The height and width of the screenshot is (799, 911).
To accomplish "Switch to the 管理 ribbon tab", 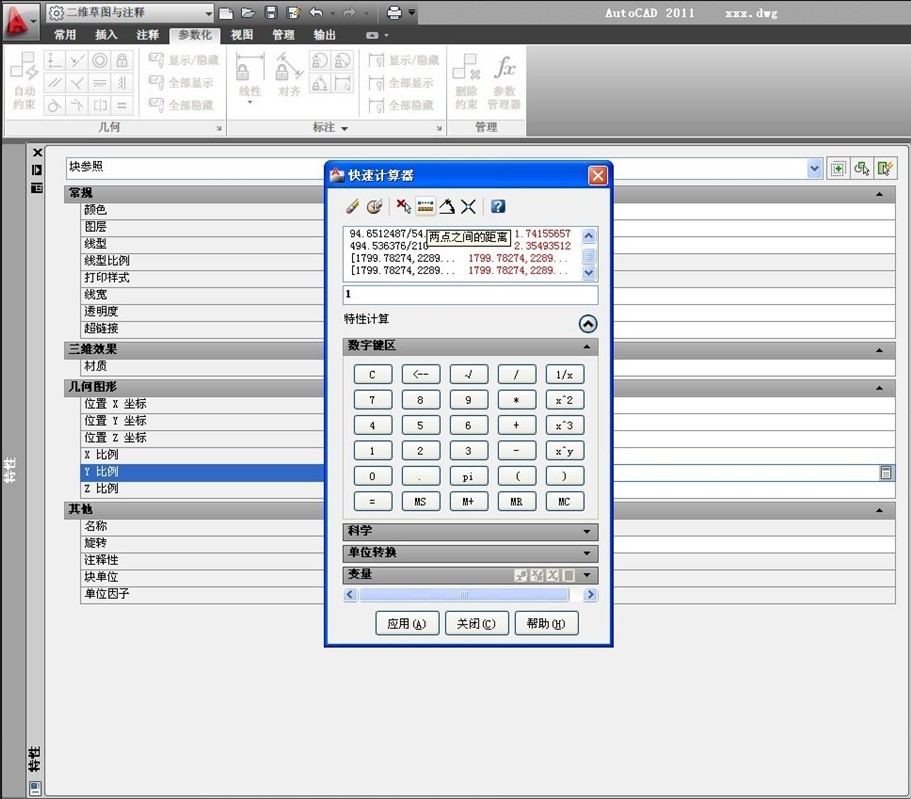I will [x=284, y=35].
